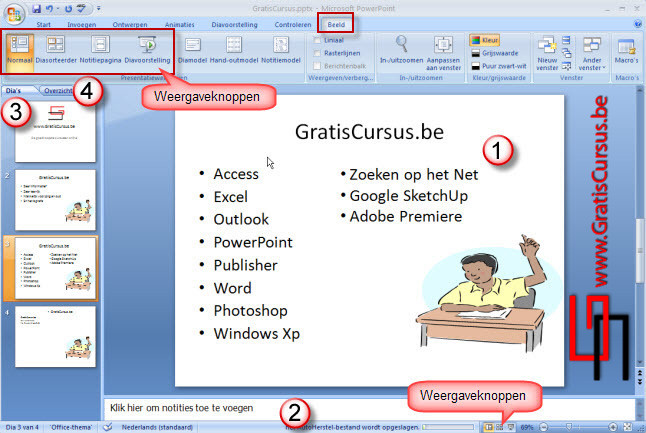
Task: Click 'Nederlands (standaard)' language in status bar
Action: 157,427
